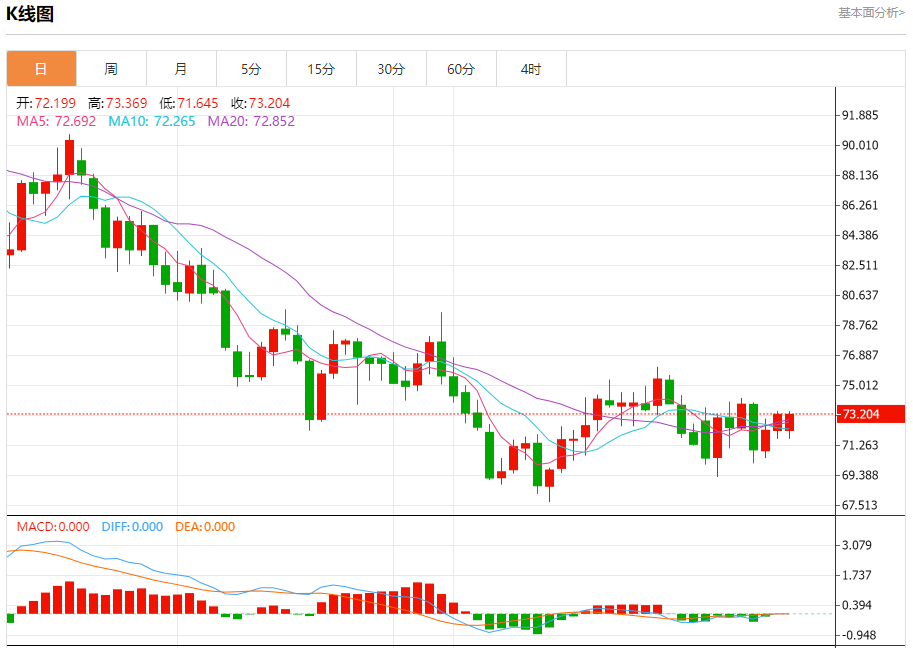Image resolution: width=913 pixels, height=648 pixels.
Task: Click the 71.263 price axis label
Action: (860, 445)
